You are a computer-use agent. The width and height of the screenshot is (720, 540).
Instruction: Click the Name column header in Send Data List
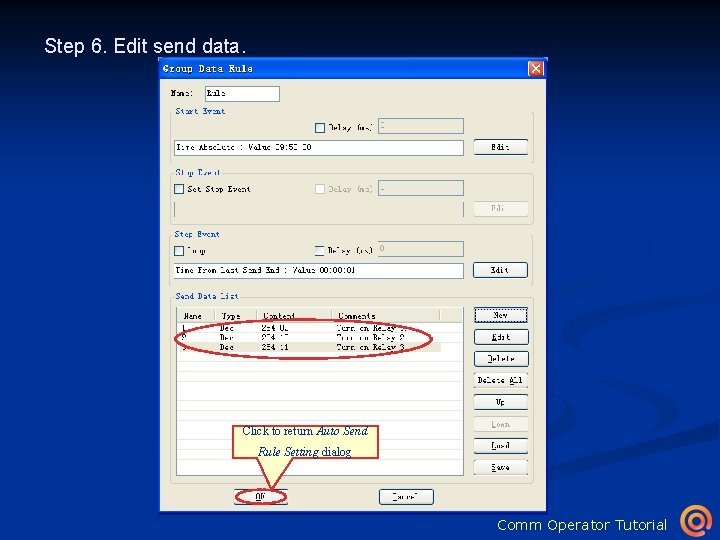[196, 316]
